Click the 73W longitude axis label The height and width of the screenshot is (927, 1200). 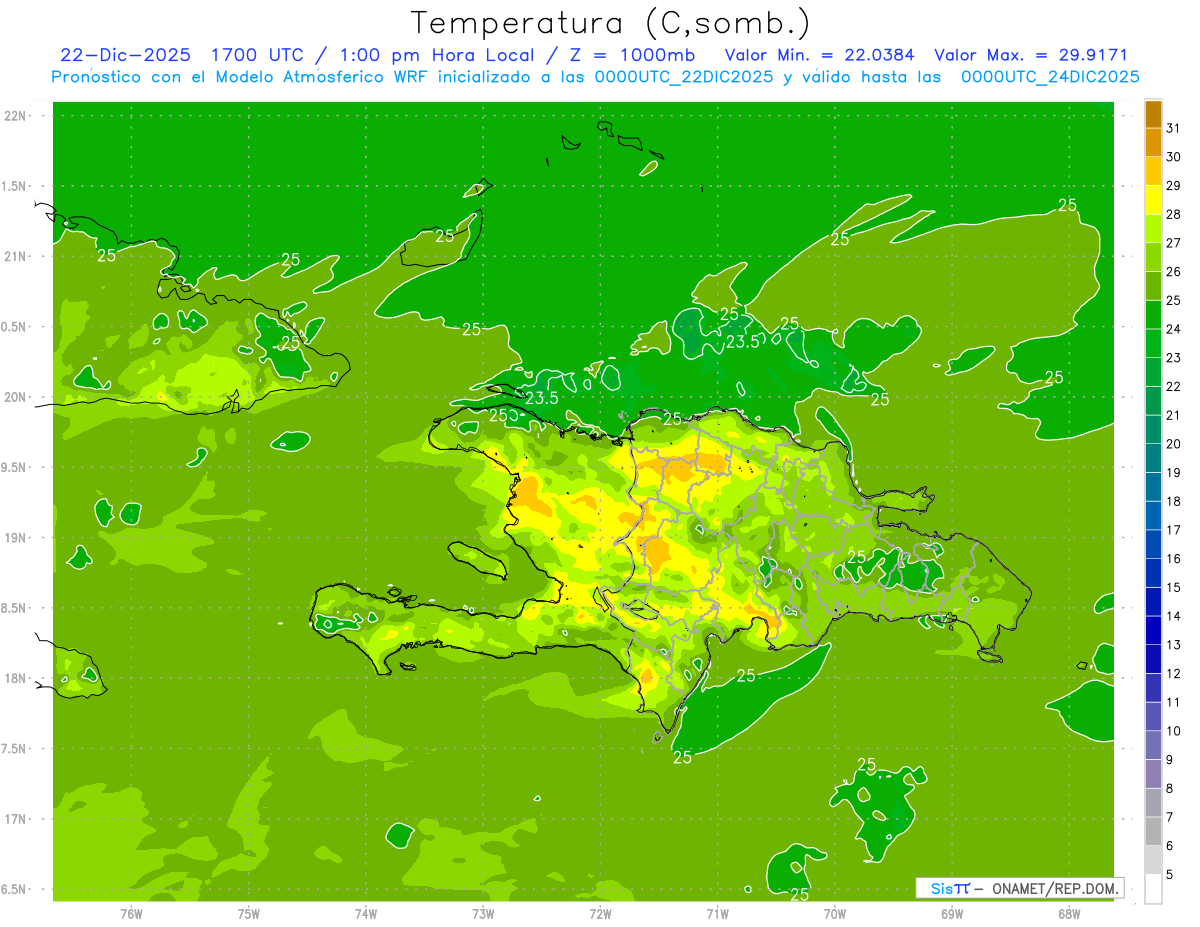coord(483,914)
